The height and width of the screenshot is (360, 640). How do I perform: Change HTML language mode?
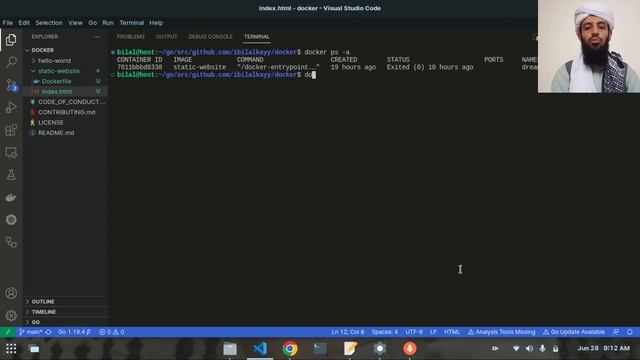(452, 332)
